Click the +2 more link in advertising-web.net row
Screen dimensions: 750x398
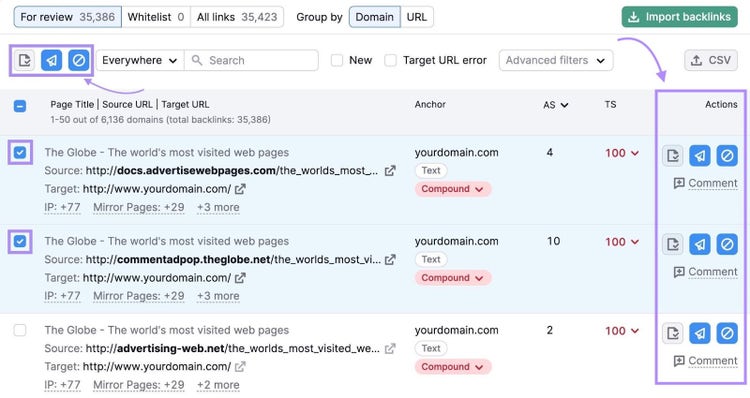click(218, 385)
